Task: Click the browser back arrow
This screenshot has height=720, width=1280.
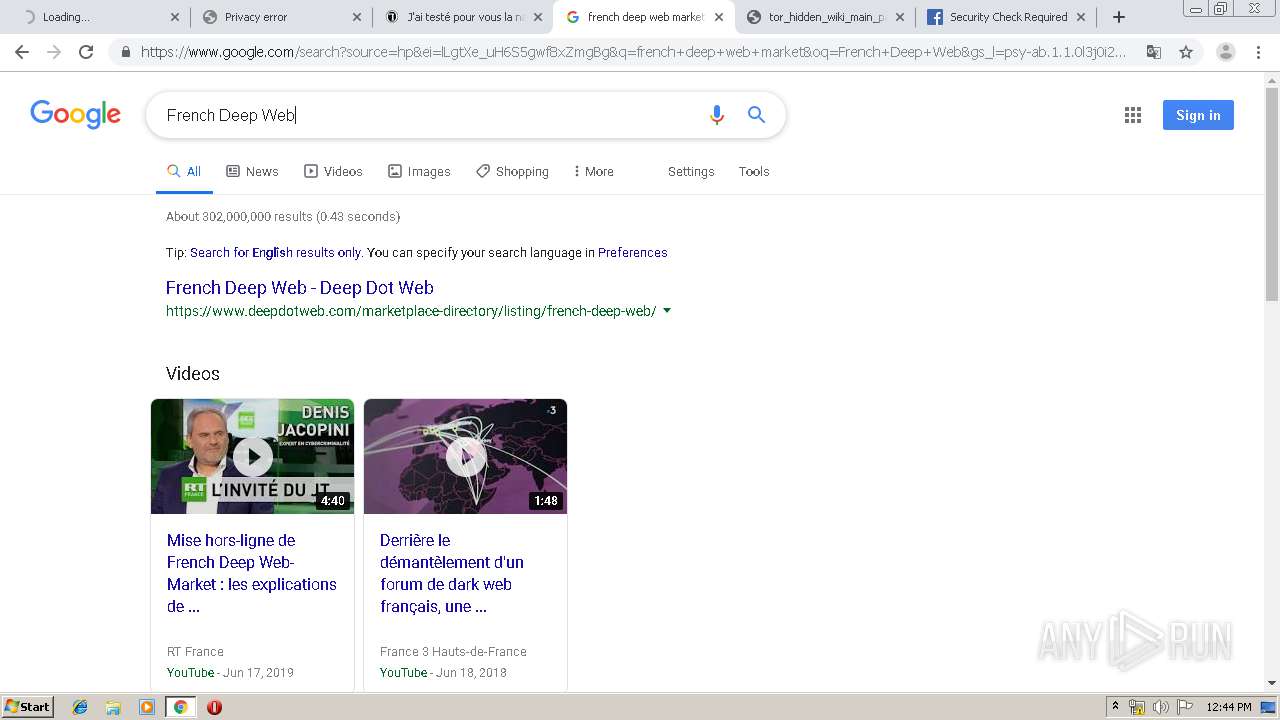Action: [x=22, y=52]
